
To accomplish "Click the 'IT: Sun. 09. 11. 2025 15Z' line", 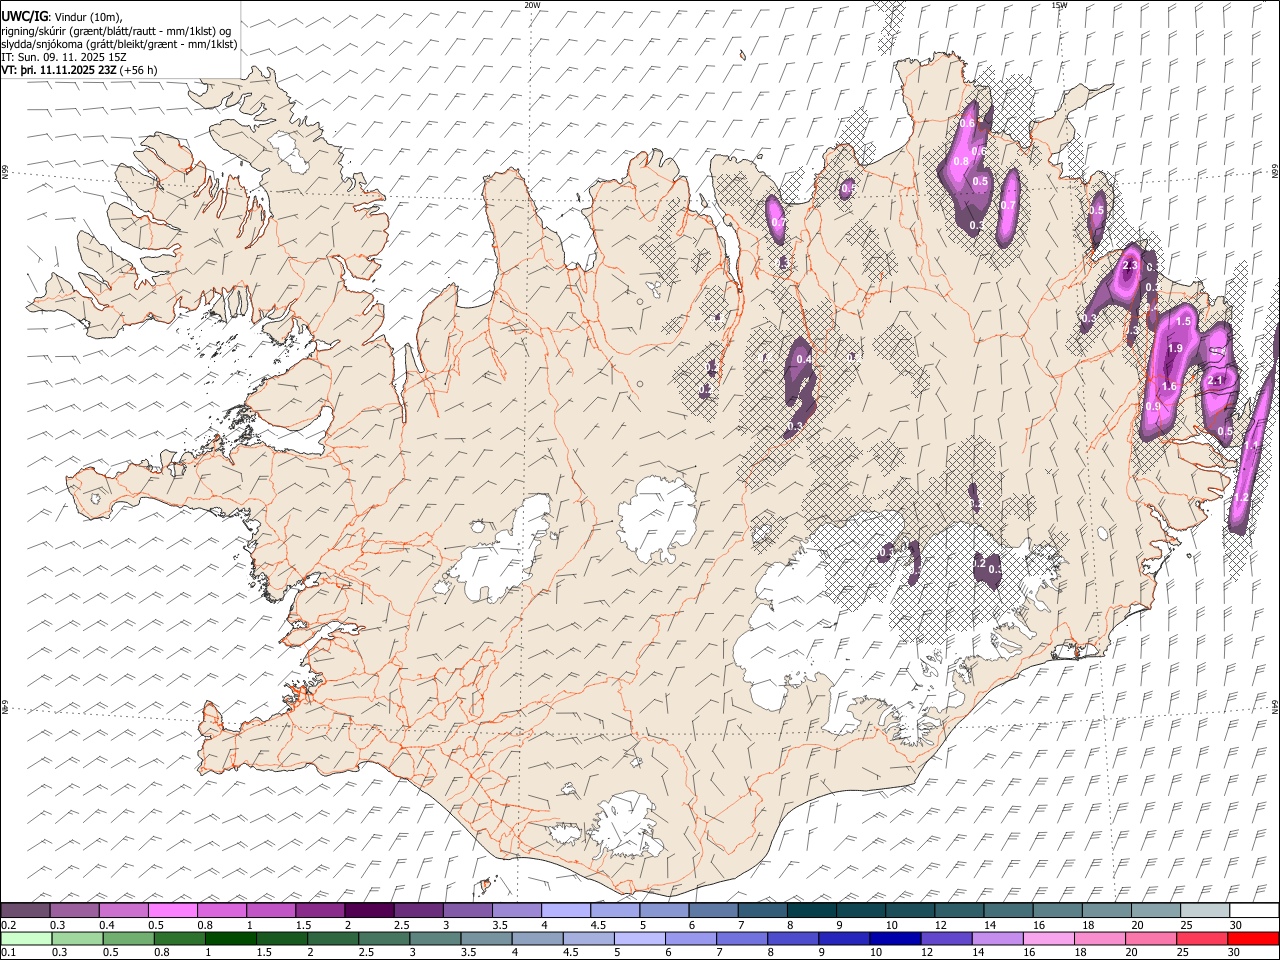I will click(x=63, y=57).
